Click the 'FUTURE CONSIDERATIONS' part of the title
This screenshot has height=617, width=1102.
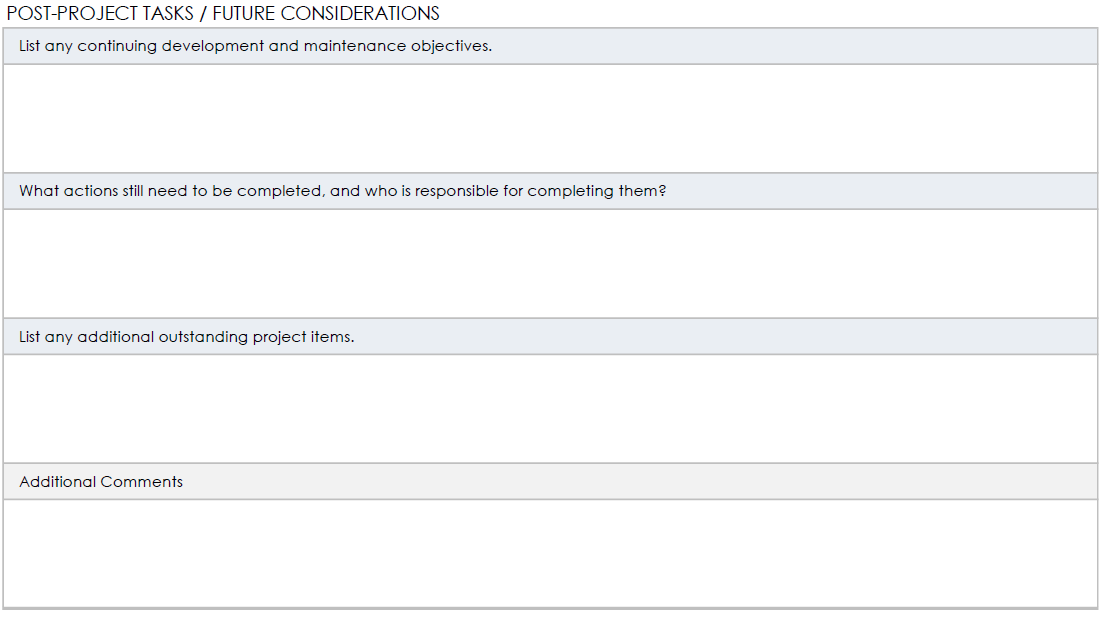pos(326,13)
